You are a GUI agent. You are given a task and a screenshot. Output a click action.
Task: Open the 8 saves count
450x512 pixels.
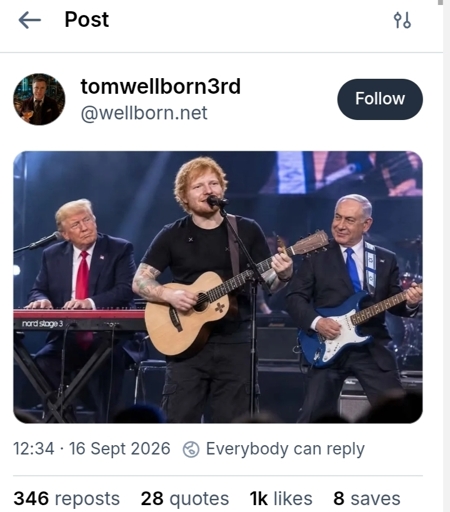point(367,498)
